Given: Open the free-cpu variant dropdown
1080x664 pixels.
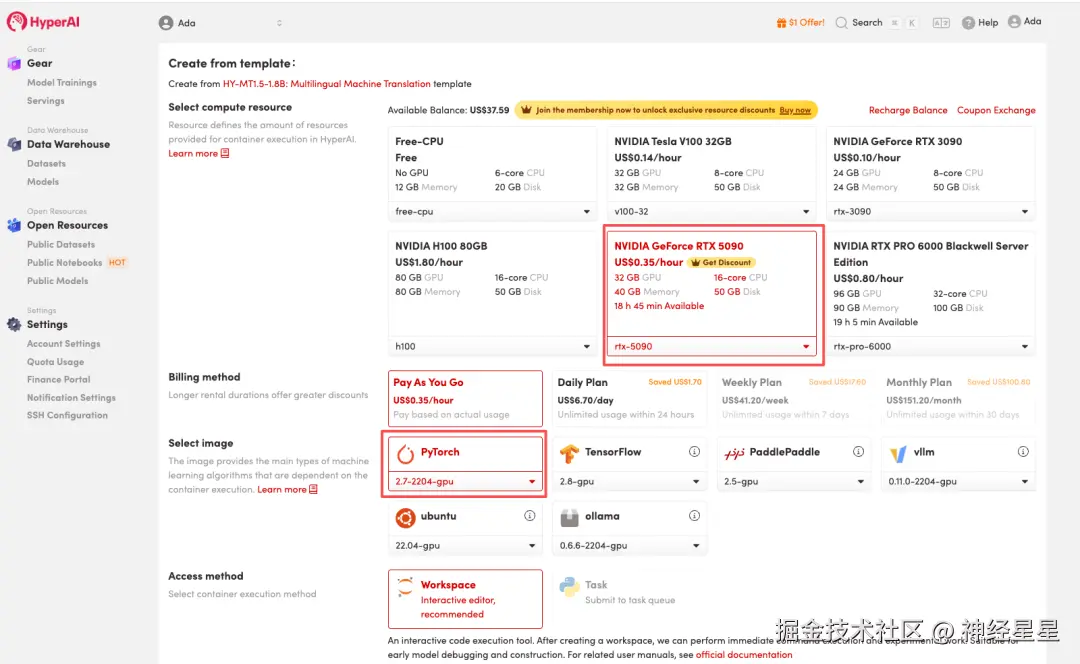Looking at the screenshot, I should pyautogui.click(x=492, y=211).
